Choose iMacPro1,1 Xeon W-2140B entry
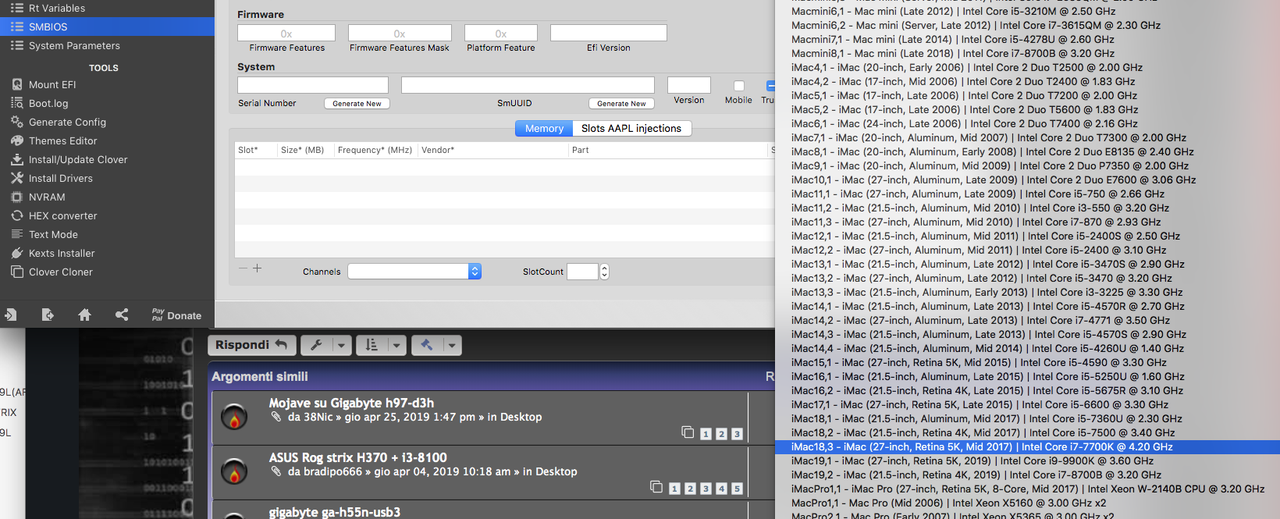Viewport: 1280px width, 519px height. [x=1027, y=489]
